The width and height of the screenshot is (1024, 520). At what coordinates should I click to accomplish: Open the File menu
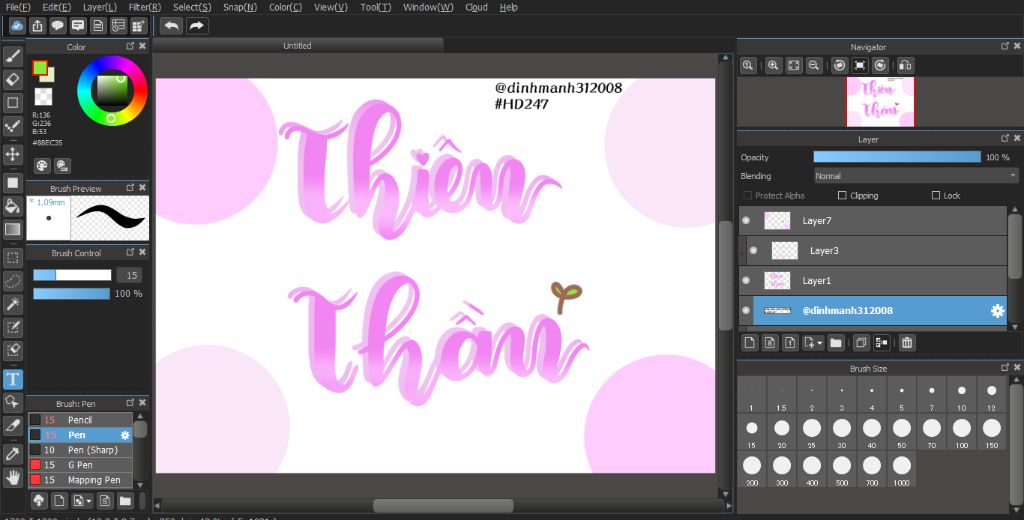[x=18, y=7]
